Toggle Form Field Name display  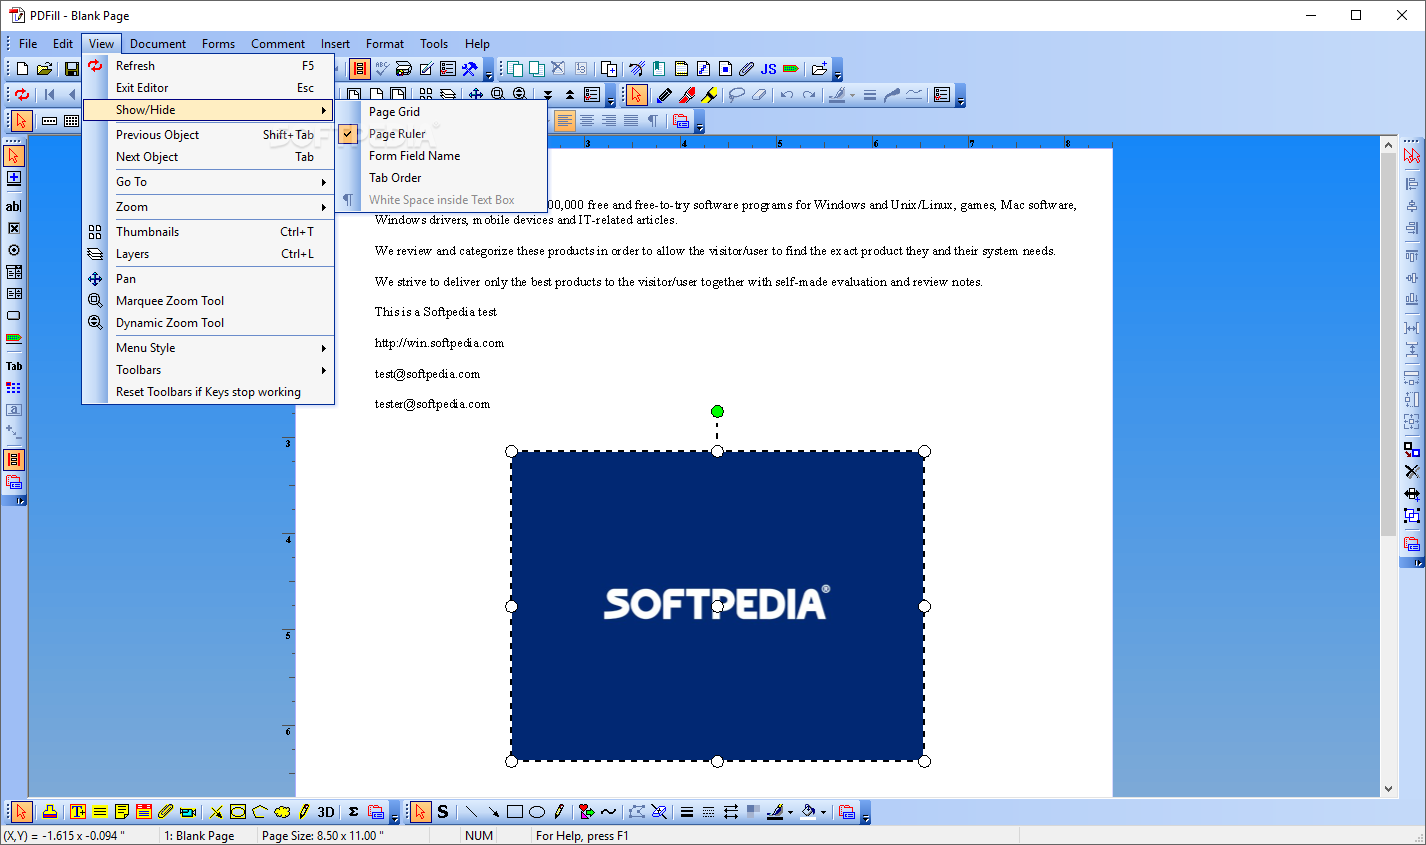441,156
